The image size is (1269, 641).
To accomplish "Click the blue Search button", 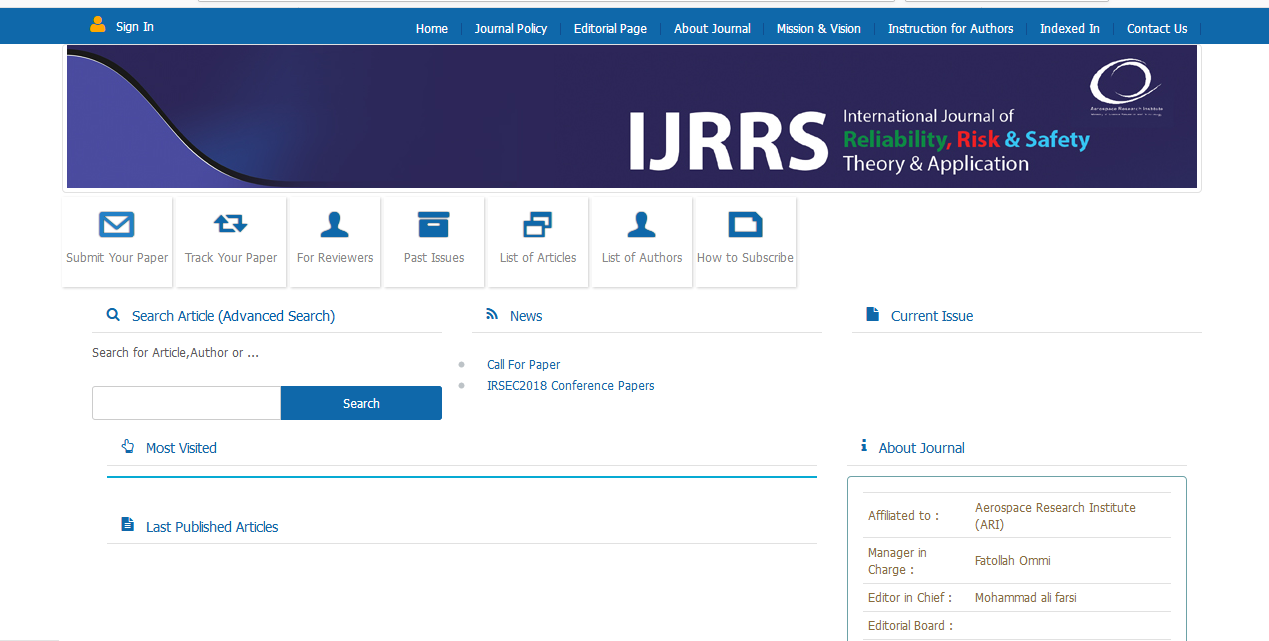I will point(361,403).
